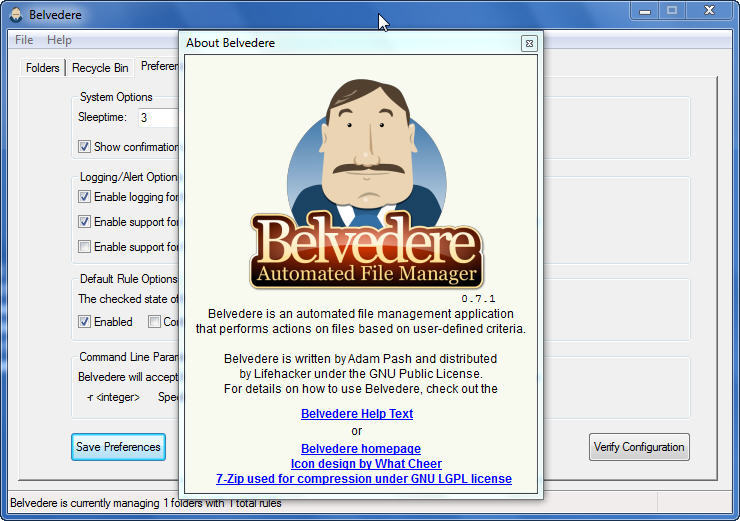The height and width of the screenshot is (521, 740).
Task: Click the -r <integer> parameter text
Action: 114,397
